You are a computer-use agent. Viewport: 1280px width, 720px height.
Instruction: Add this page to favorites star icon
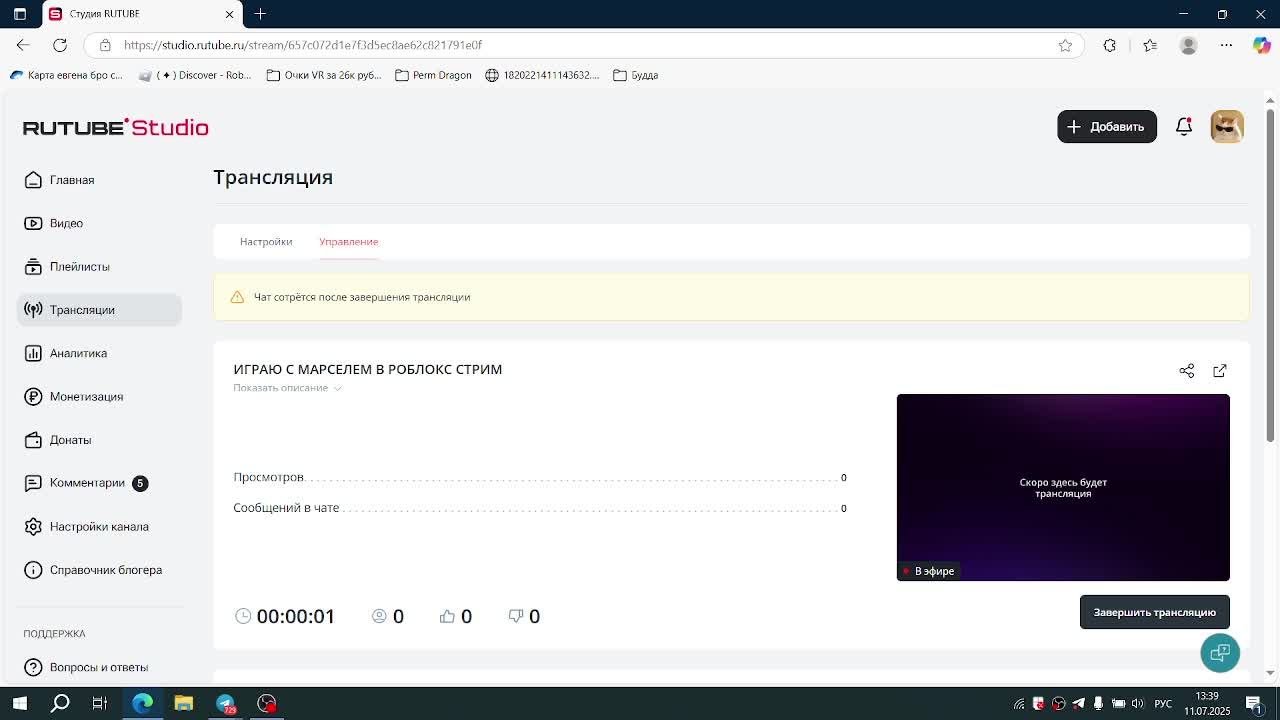(x=1065, y=45)
